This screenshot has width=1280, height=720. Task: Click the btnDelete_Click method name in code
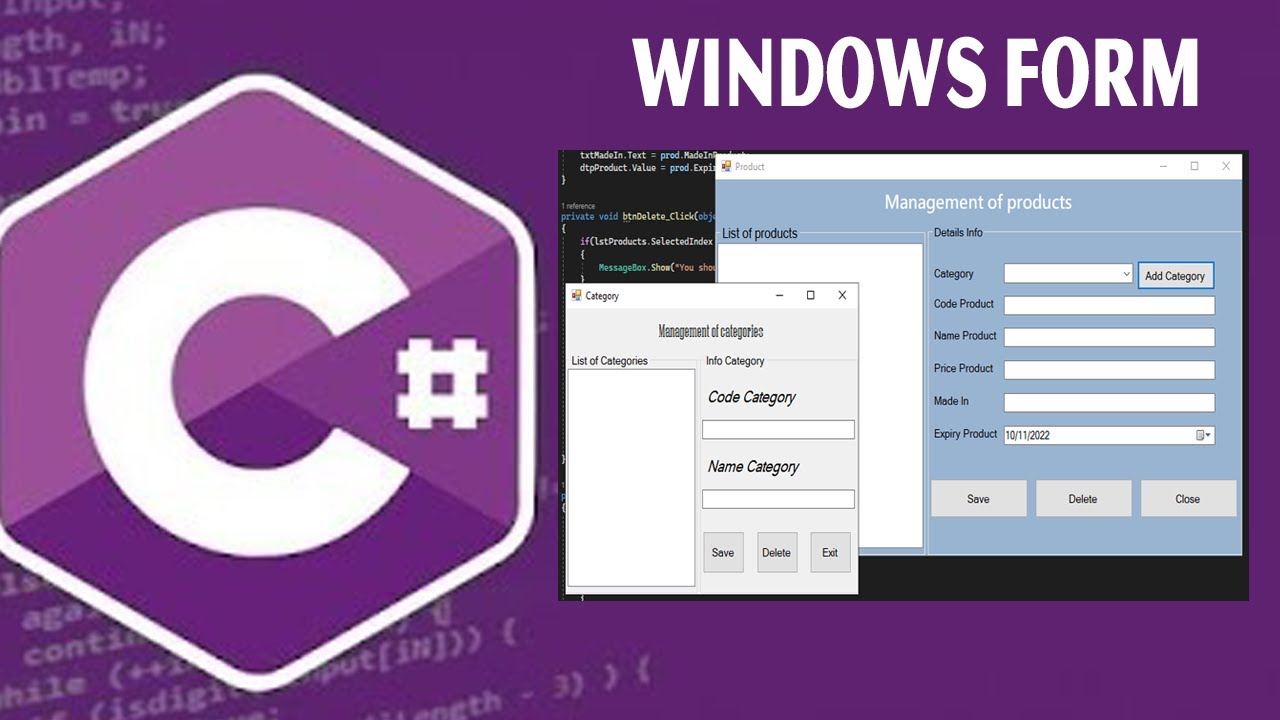658,215
